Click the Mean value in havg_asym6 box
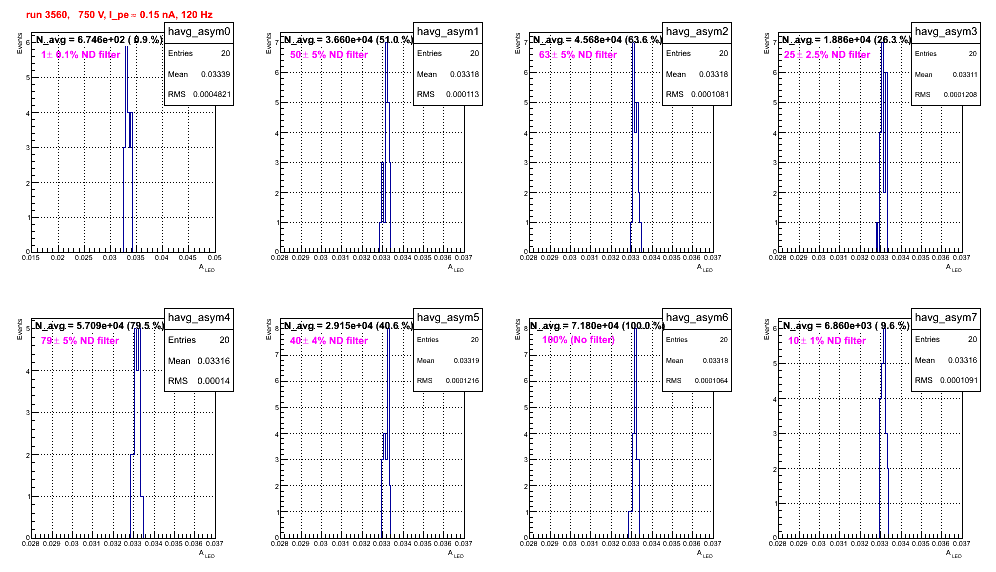The width and height of the screenshot is (996, 572). 715,360
